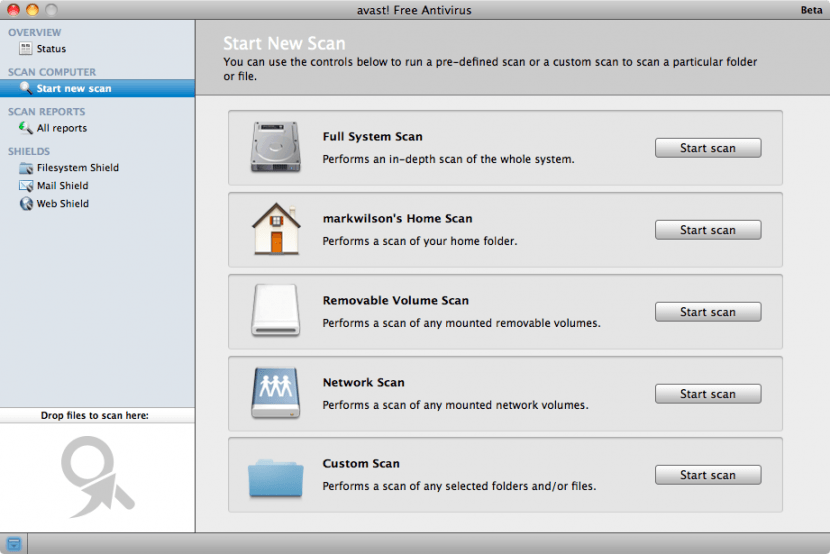Viewport: 830px width, 554px height.
Task: Click the Start New Scan page heading
Action: [284, 43]
